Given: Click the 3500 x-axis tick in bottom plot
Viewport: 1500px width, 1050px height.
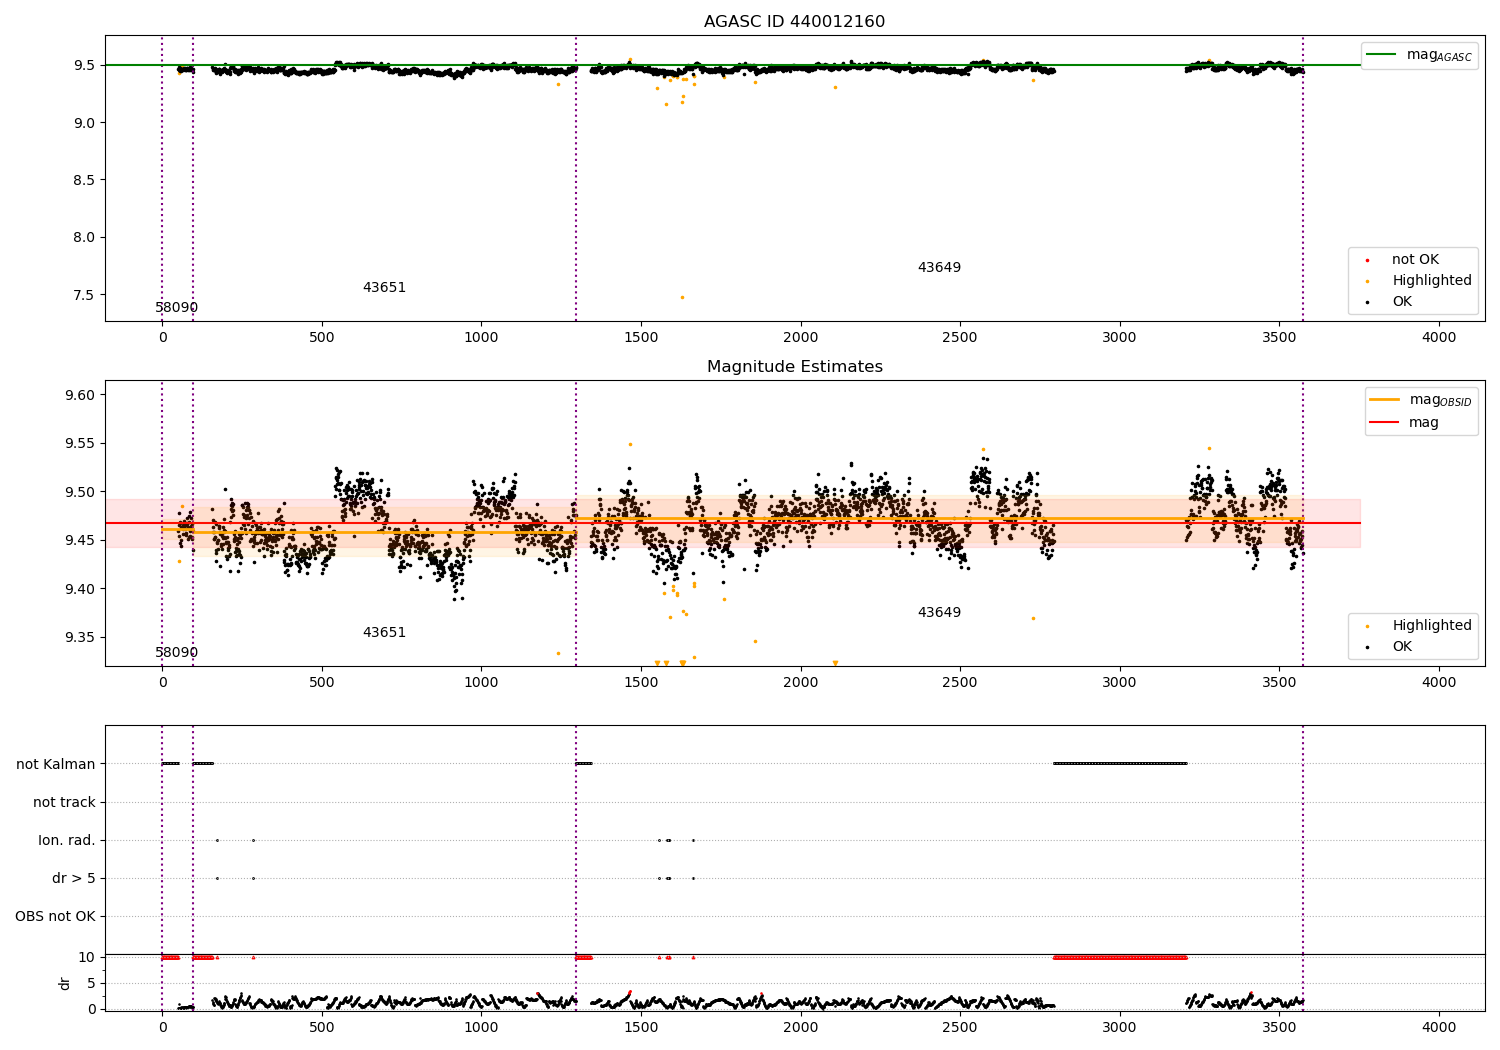Looking at the screenshot, I should click(1279, 1028).
